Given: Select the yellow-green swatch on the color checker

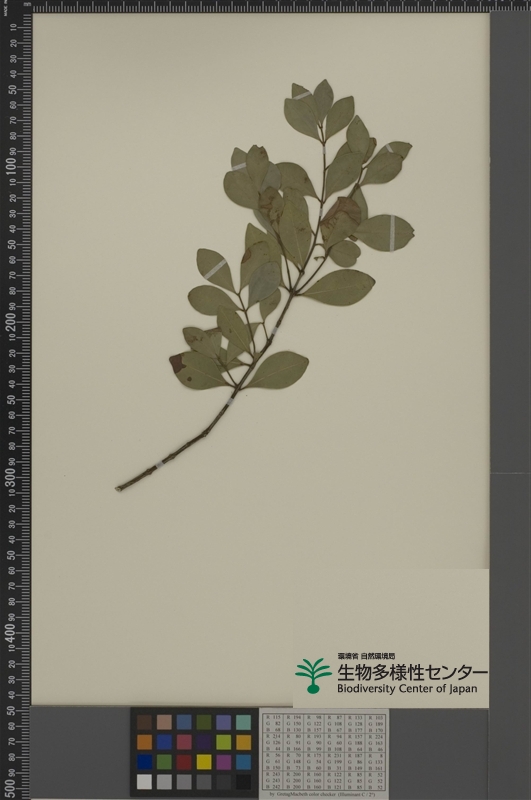Looking at the screenshot, I should [x=224, y=742].
